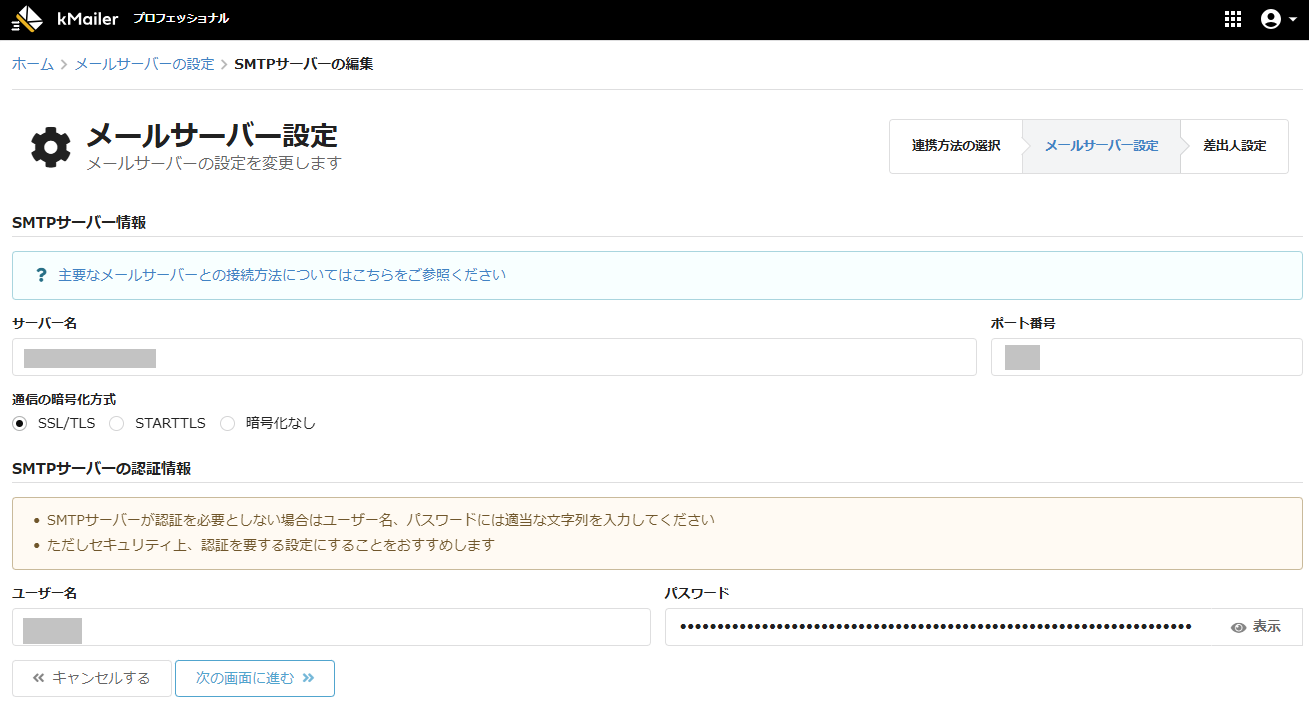Open the apps grid menu icon

(x=1232, y=19)
